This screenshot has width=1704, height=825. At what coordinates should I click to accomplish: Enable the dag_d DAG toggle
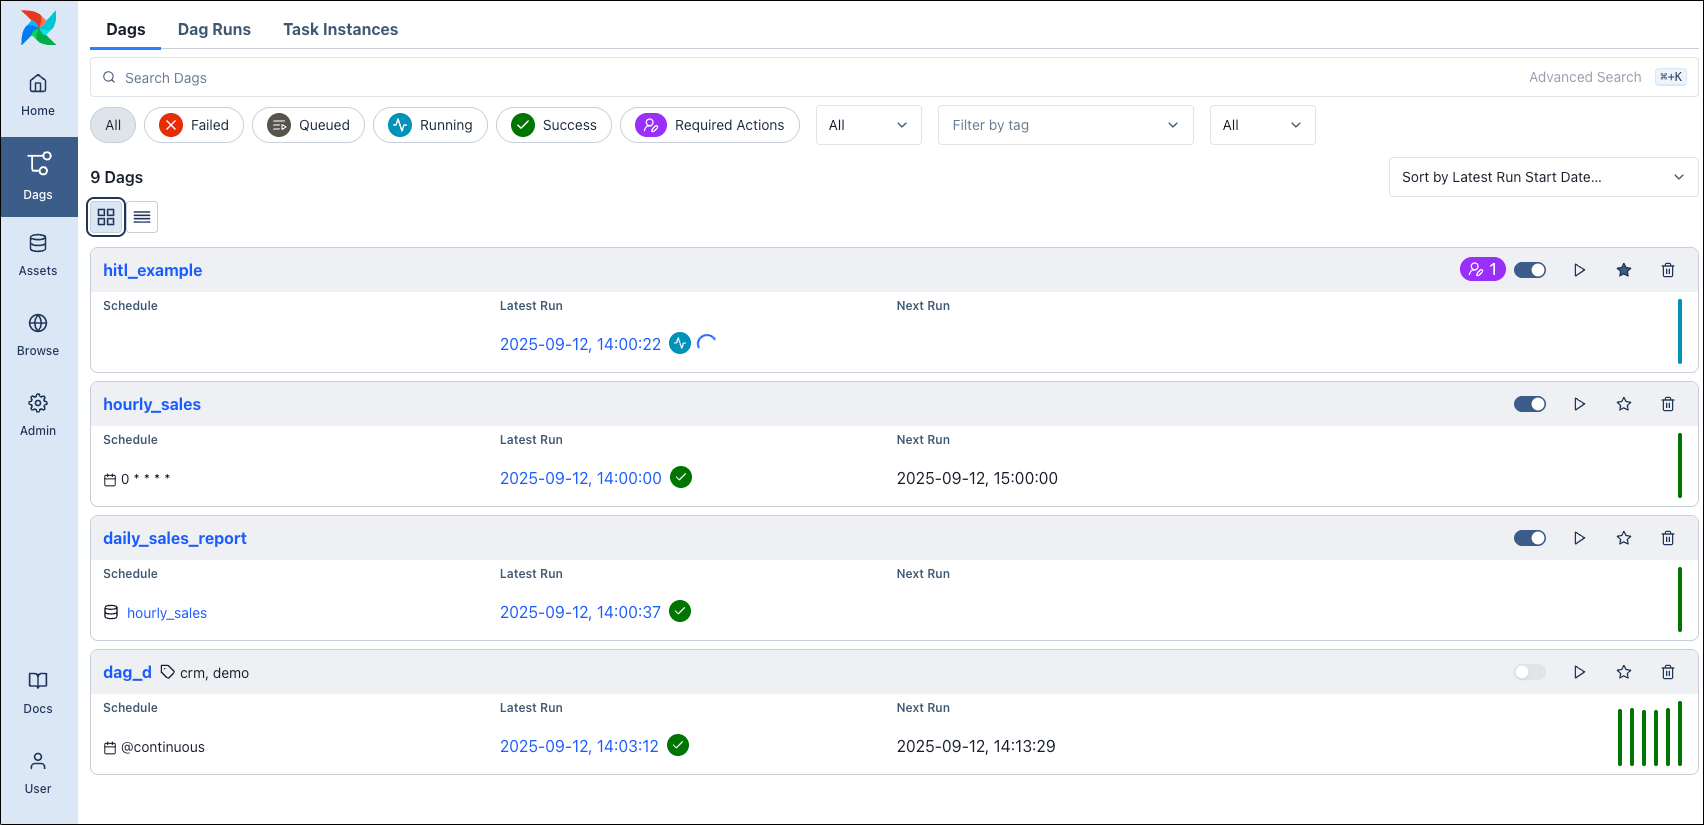[x=1529, y=672]
